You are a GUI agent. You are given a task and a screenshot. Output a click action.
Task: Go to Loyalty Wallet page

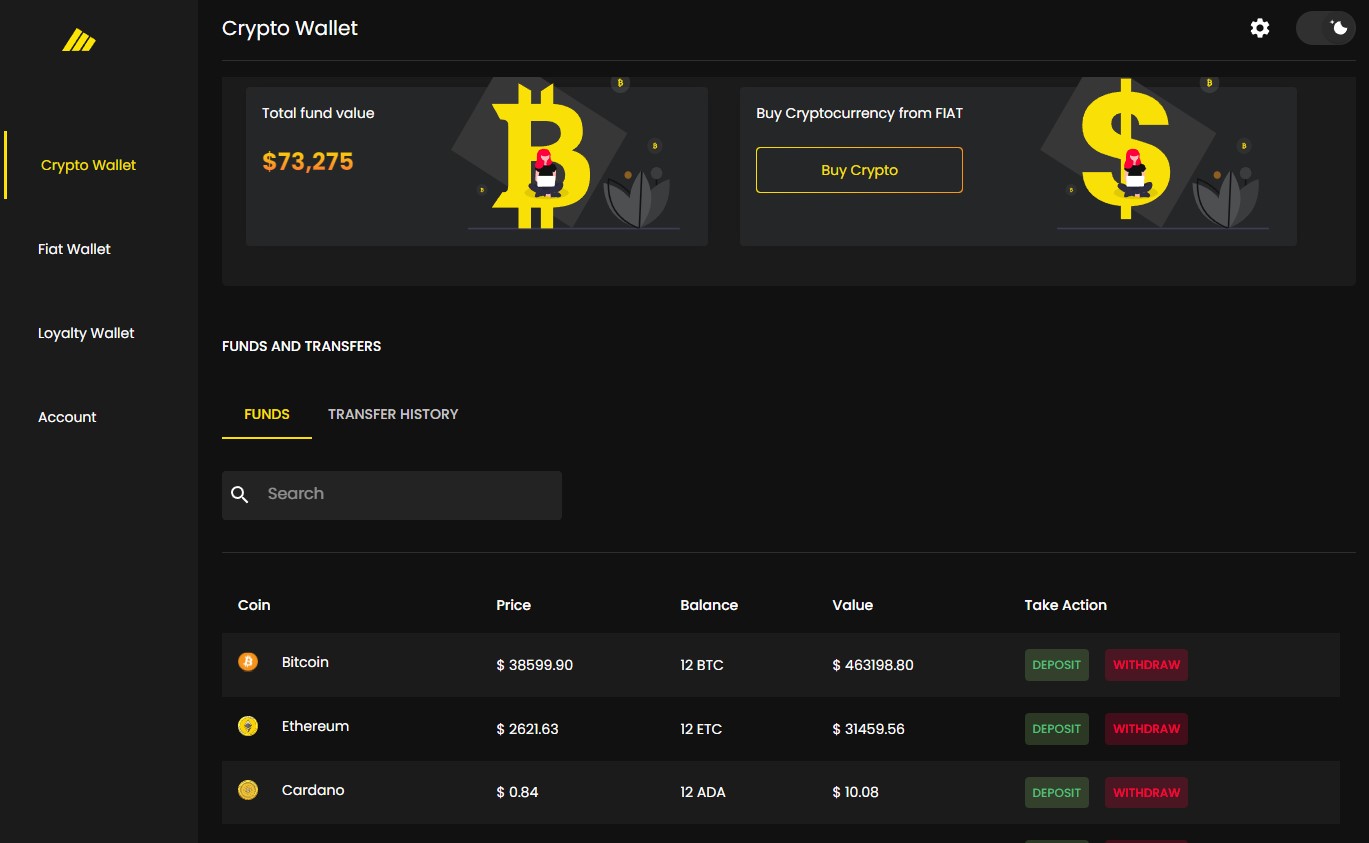86,333
